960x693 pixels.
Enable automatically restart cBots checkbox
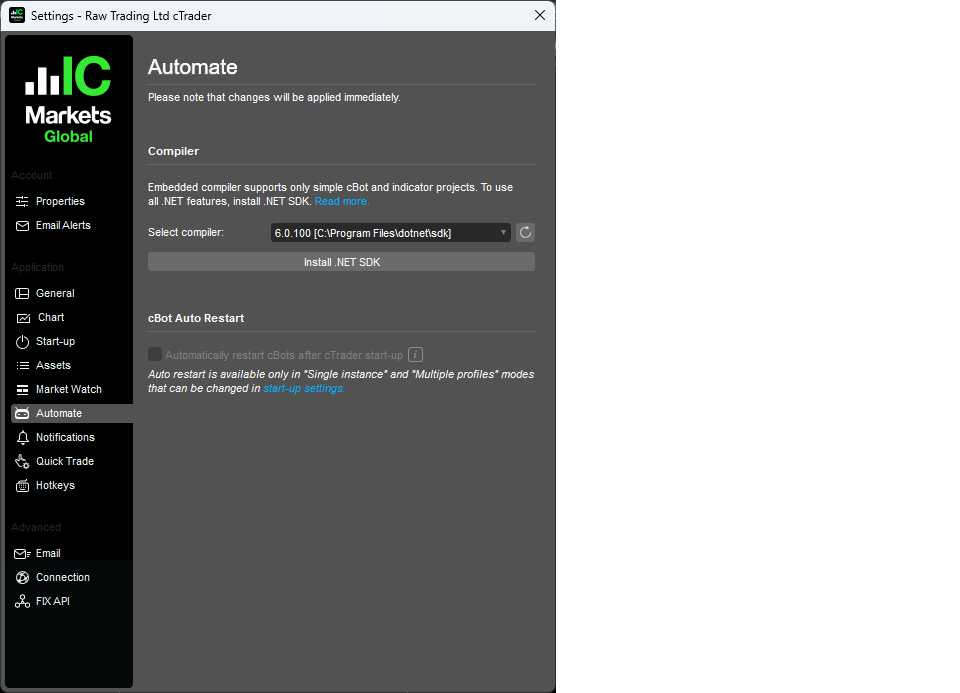pyautogui.click(x=155, y=354)
